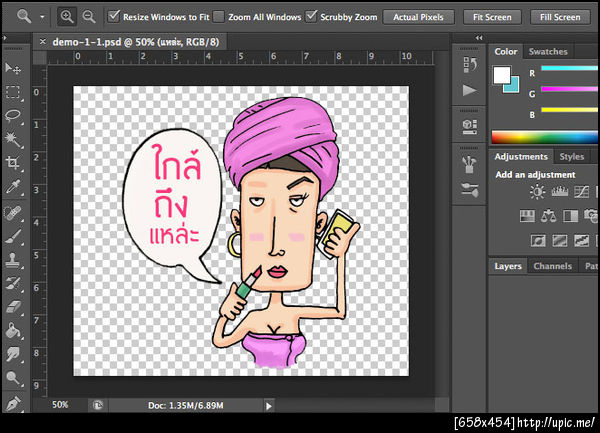Viewport: 600px width, 433px height.
Task: Select the Brush tool
Action: click(13, 236)
